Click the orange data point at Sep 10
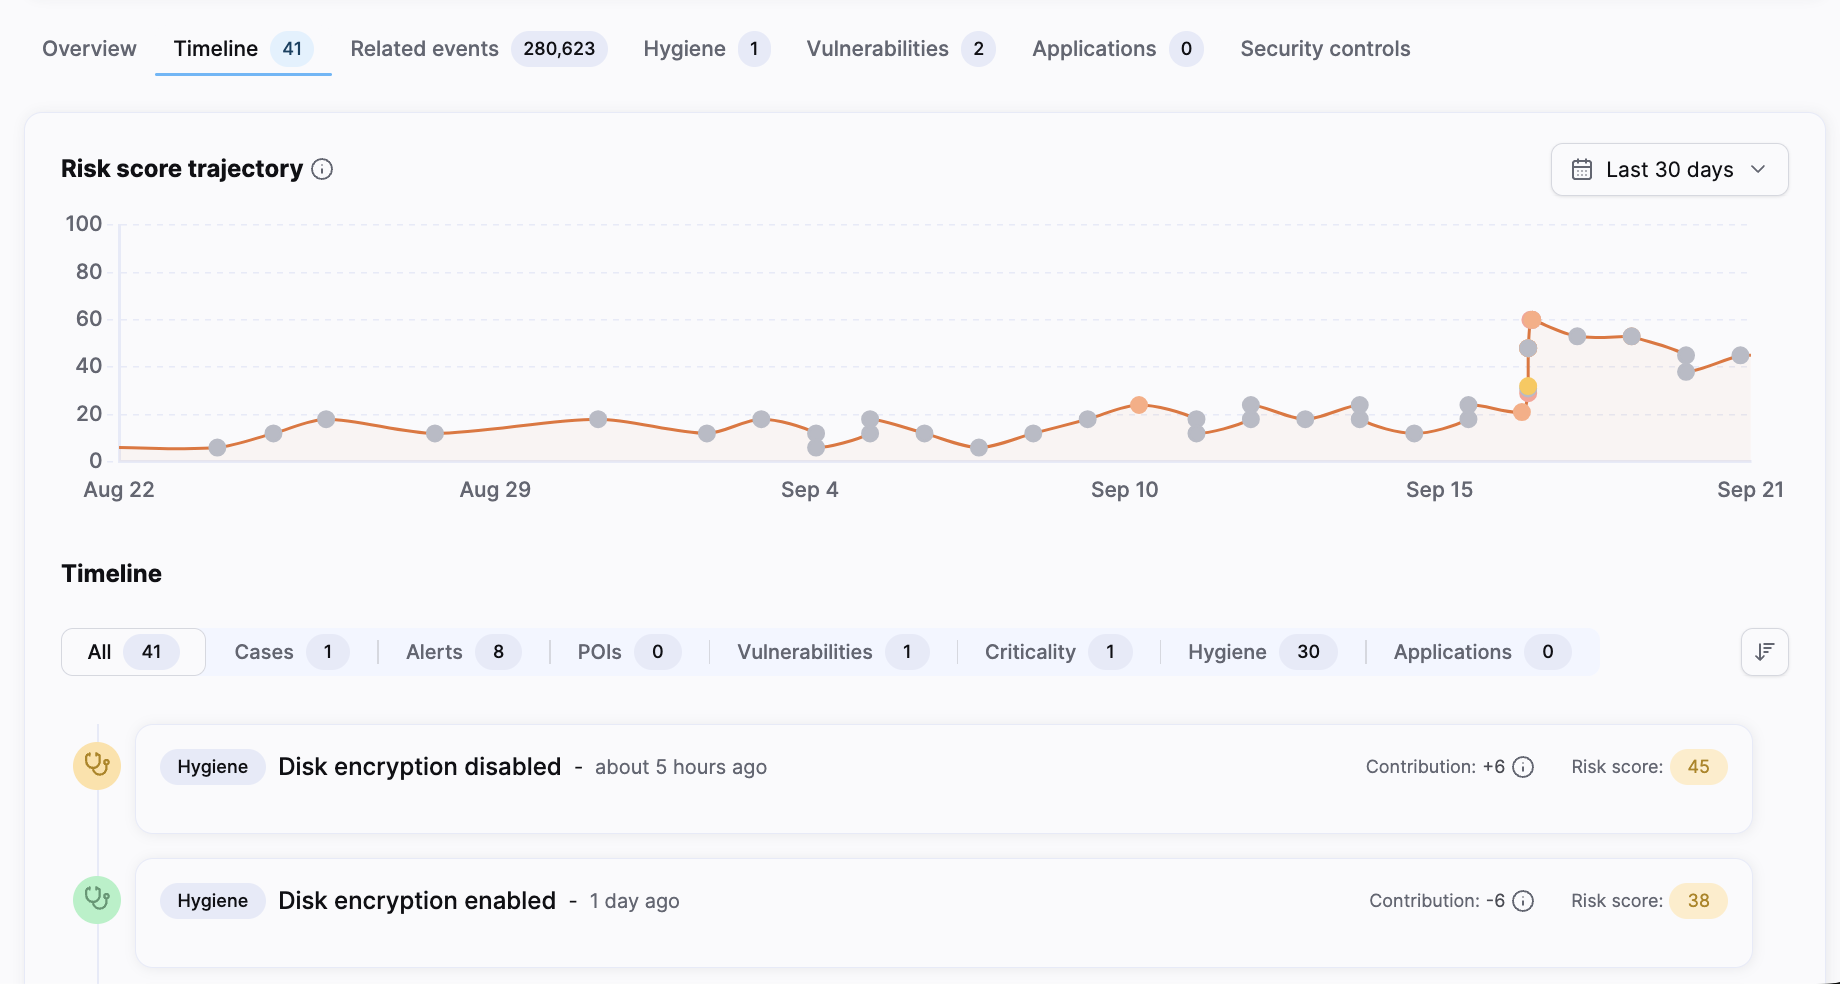The width and height of the screenshot is (1840, 984). pos(1139,405)
